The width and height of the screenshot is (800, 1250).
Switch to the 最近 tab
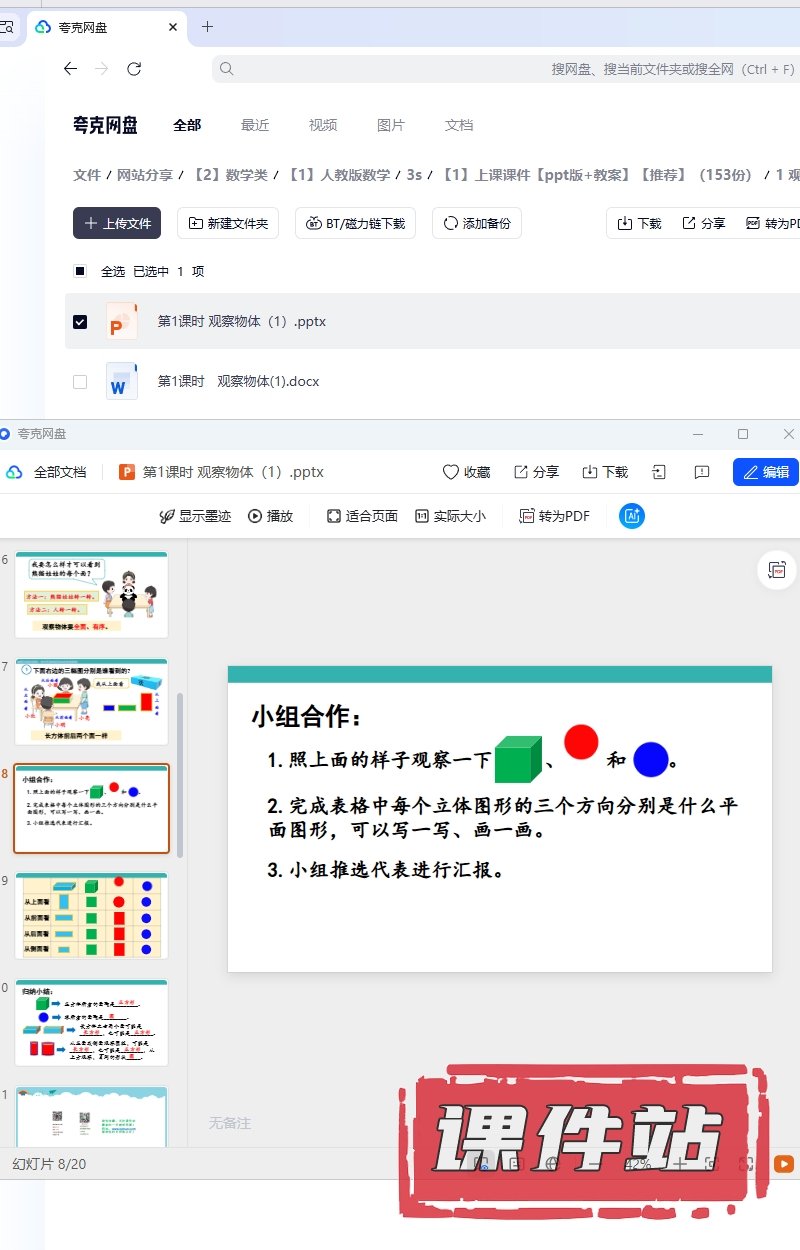[x=255, y=125]
